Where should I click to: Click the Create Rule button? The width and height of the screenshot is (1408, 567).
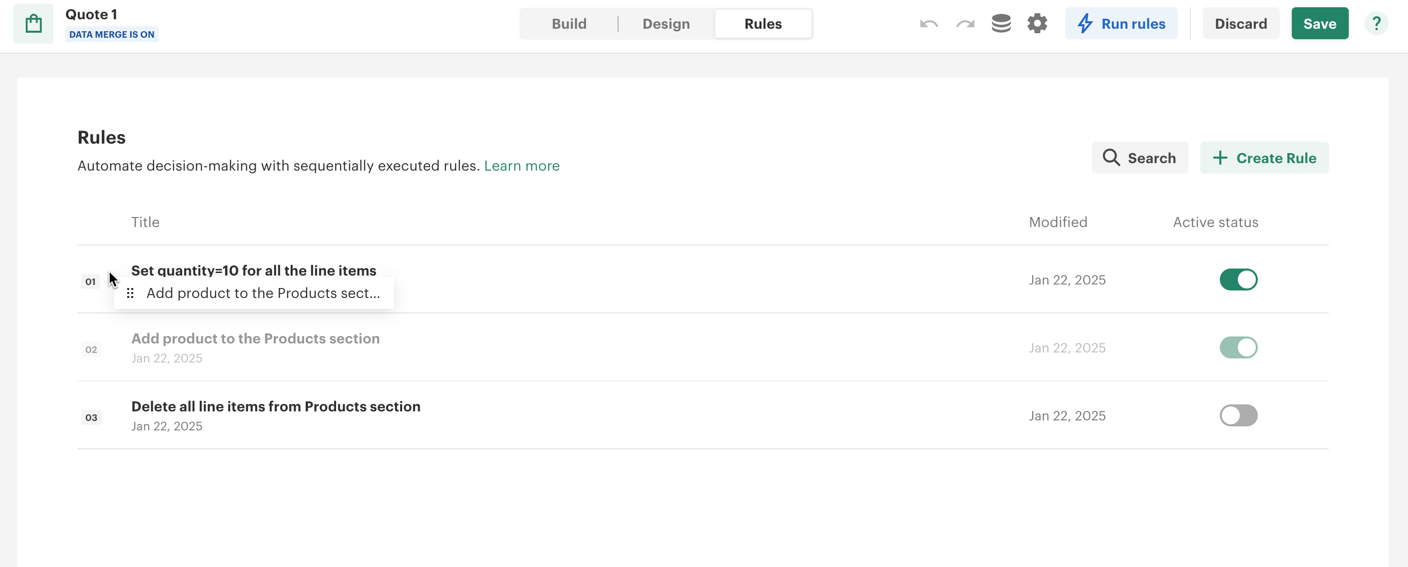(x=1264, y=158)
